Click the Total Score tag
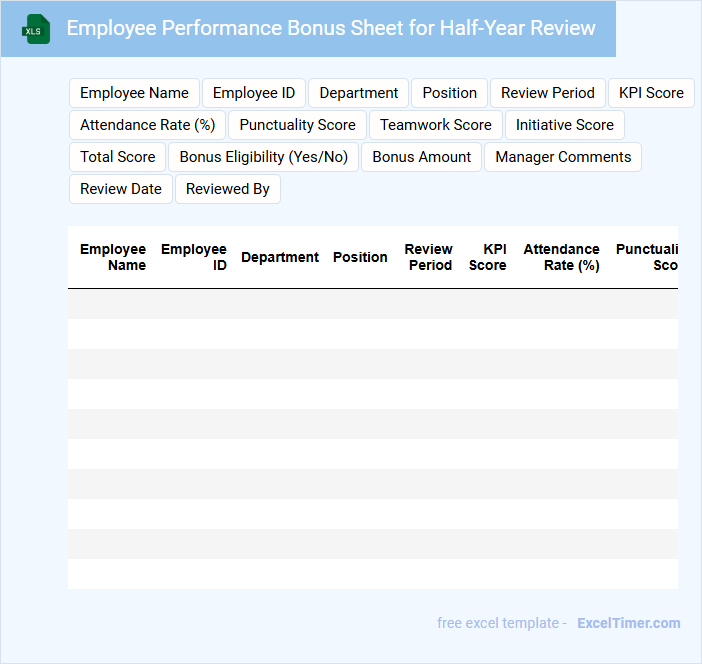Viewport: 702px width, 664px height. pyautogui.click(x=118, y=157)
